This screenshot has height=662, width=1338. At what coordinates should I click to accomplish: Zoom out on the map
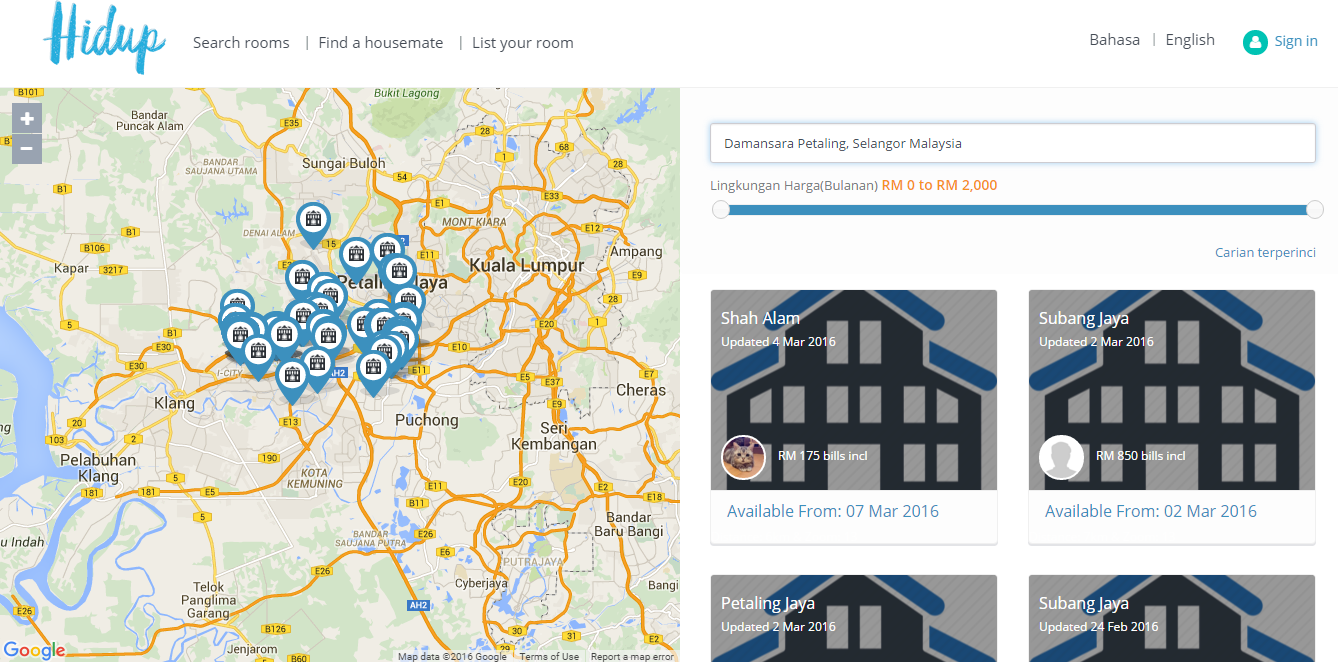click(27, 149)
